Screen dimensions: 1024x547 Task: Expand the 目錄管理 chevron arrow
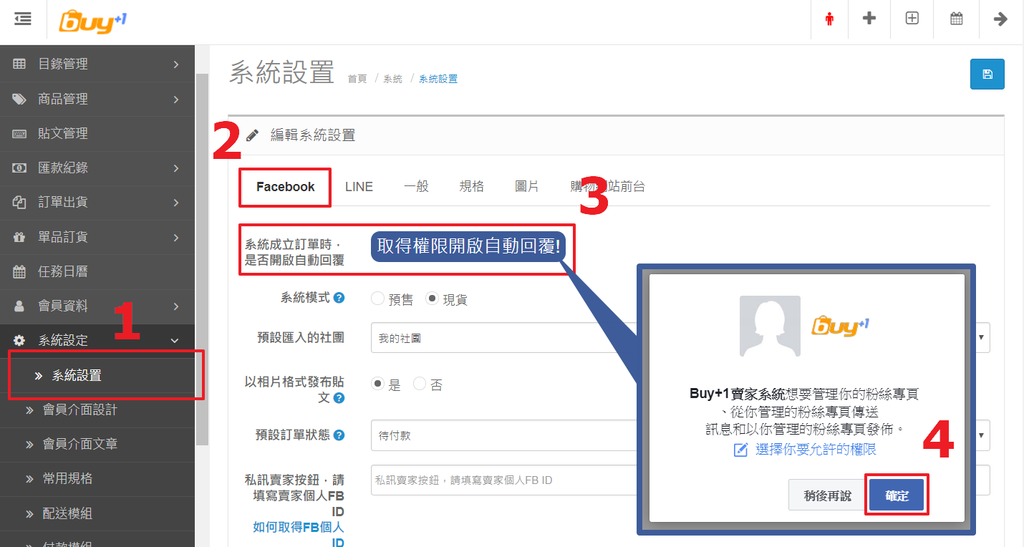point(176,64)
